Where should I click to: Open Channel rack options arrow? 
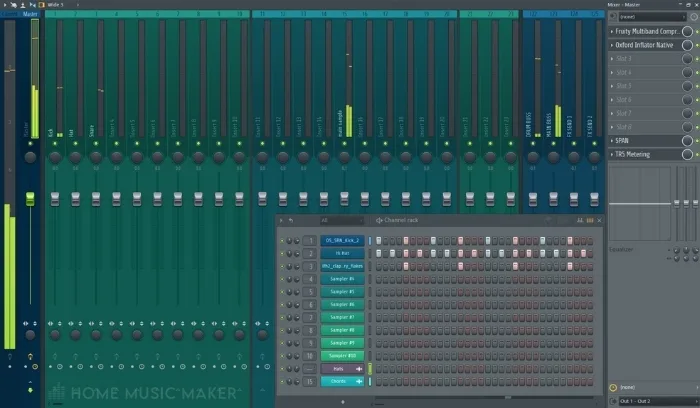tap(281, 220)
